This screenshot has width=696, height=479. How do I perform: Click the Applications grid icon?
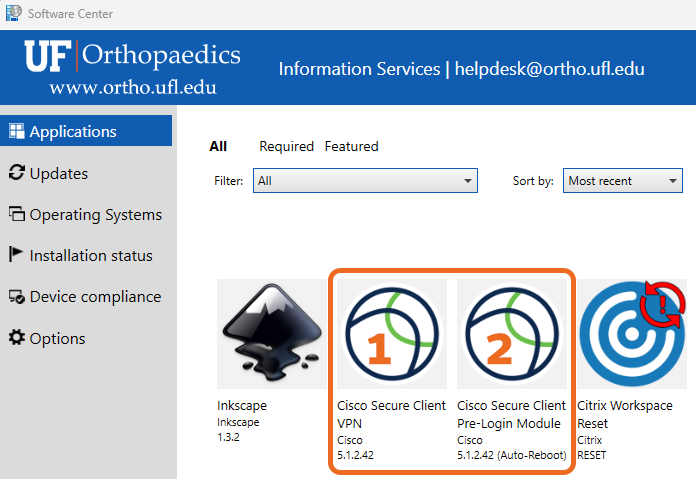pos(17,131)
